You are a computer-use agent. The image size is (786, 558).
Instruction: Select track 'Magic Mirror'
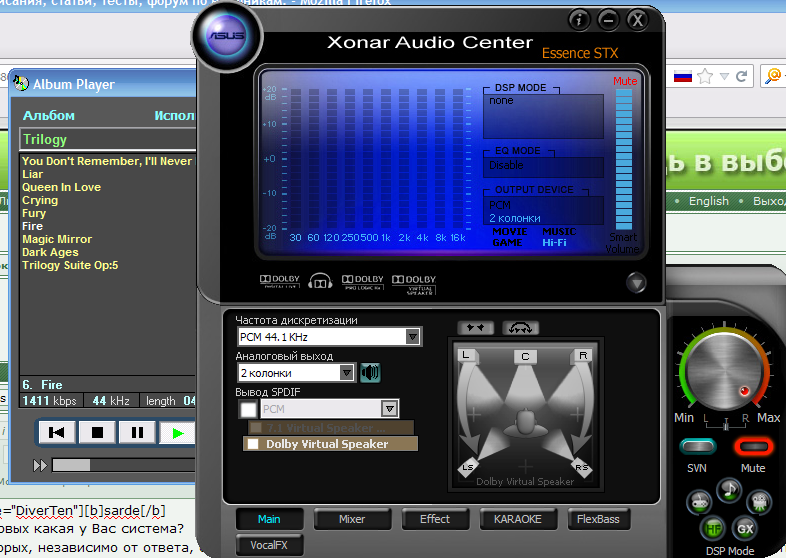click(57, 239)
